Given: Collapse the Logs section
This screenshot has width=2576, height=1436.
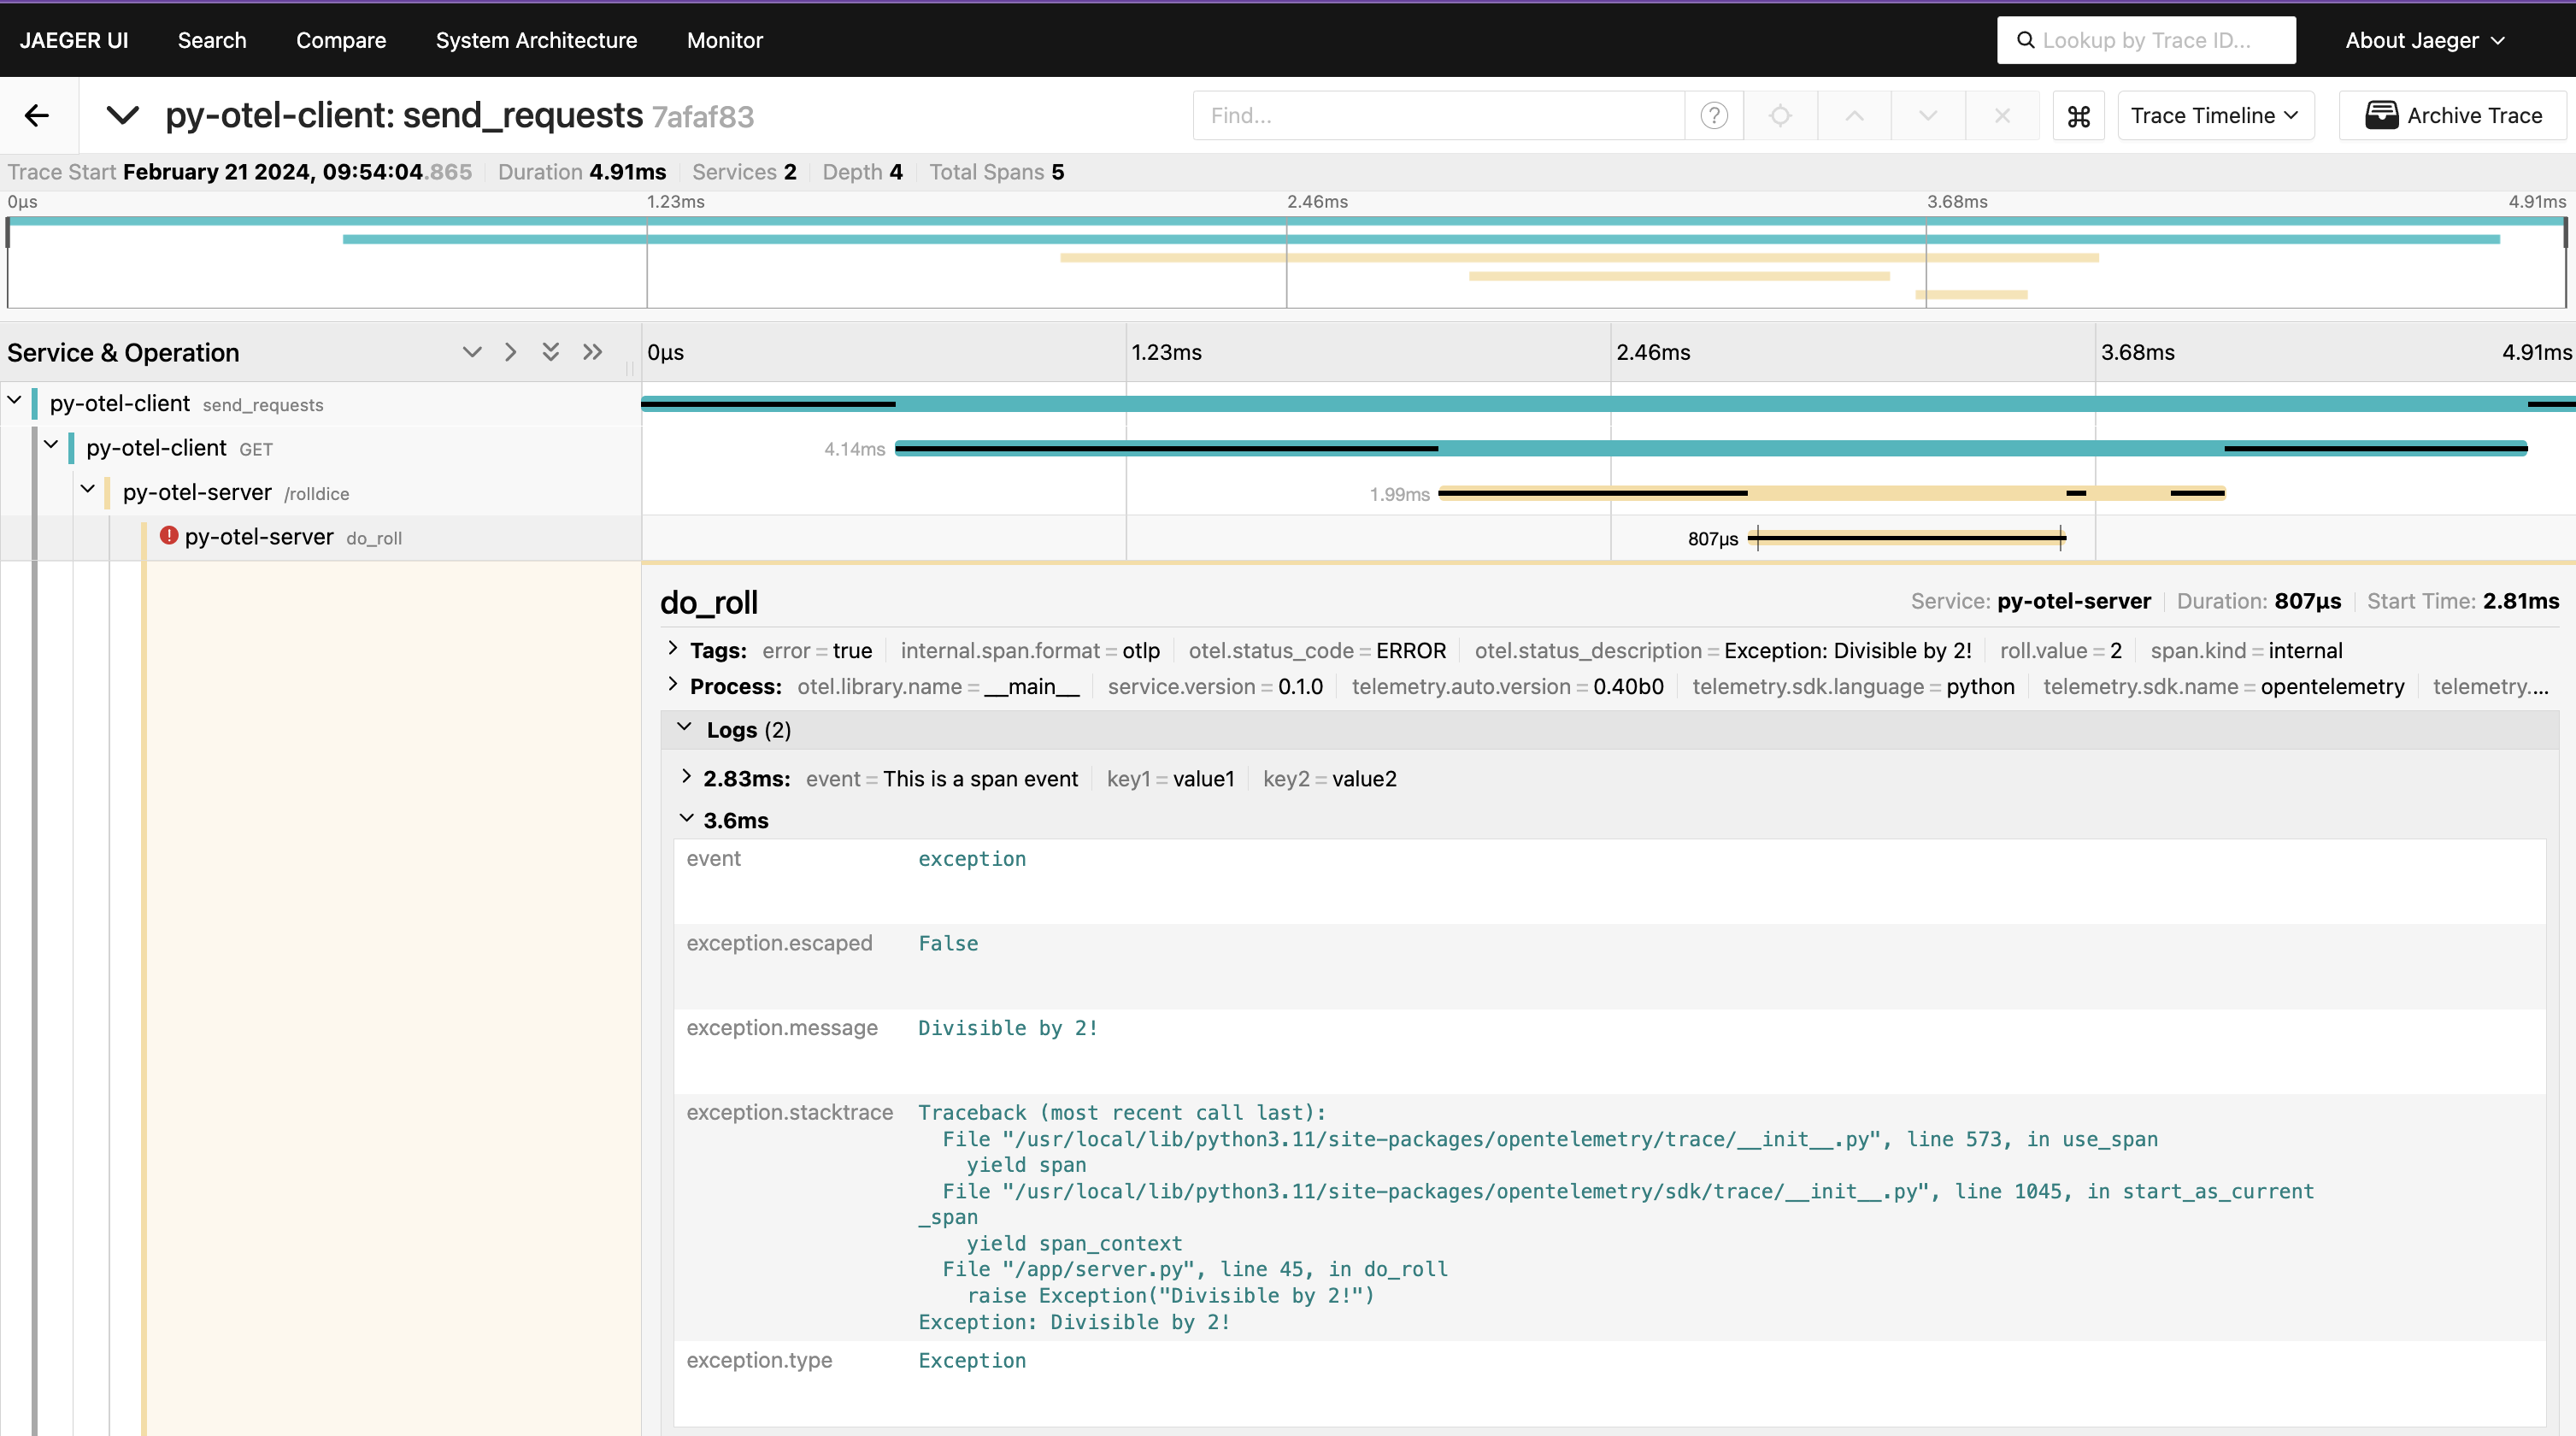Looking at the screenshot, I should 686,729.
